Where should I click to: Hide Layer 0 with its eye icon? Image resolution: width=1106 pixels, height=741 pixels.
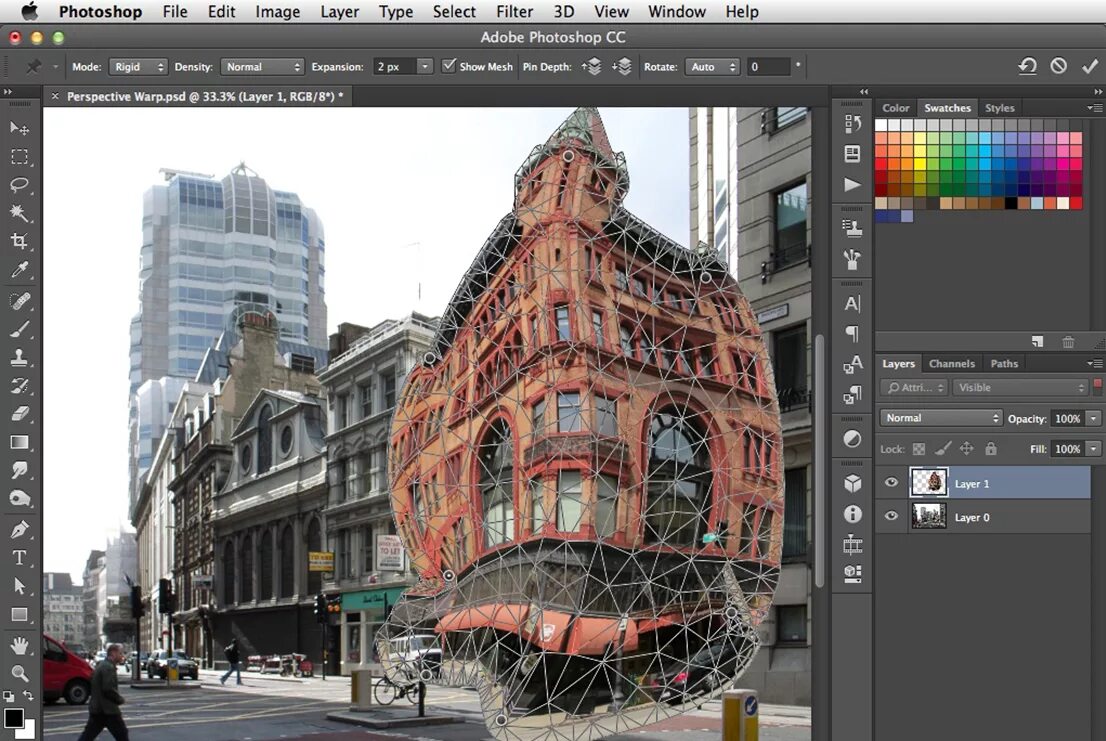click(891, 516)
